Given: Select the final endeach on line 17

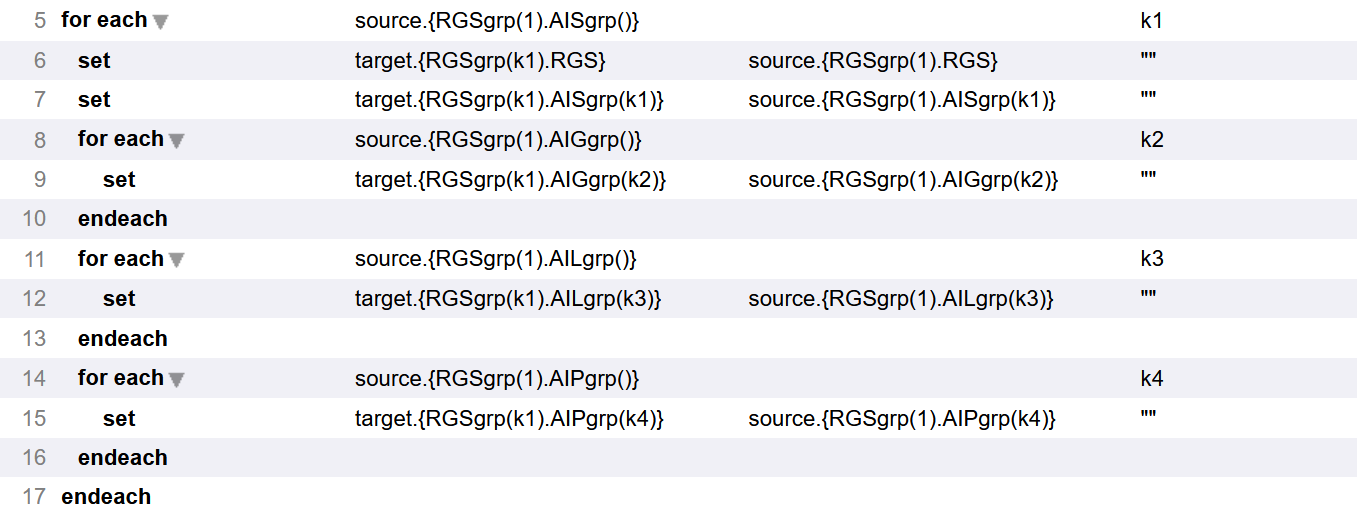Looking at the screenshot, I should (106, 497).
